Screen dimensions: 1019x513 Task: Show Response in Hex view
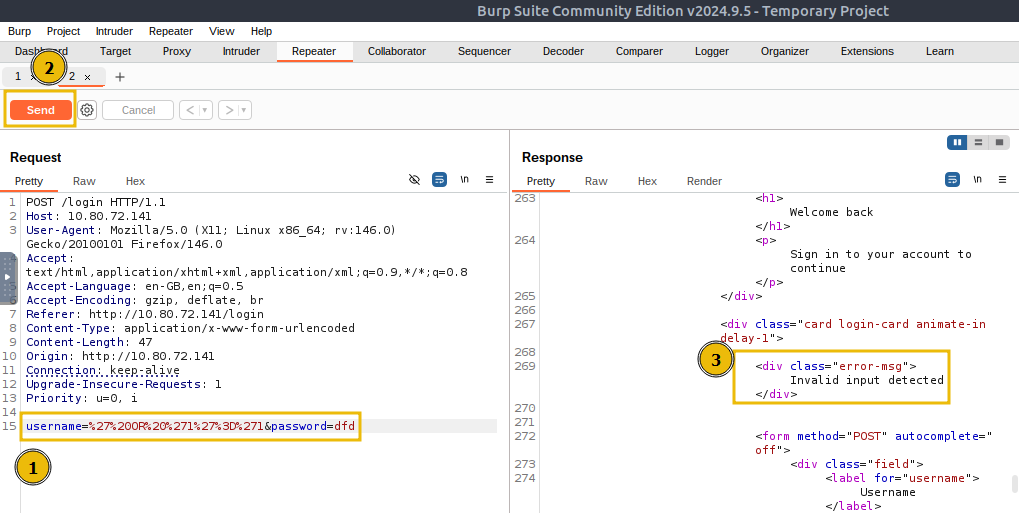647,181
